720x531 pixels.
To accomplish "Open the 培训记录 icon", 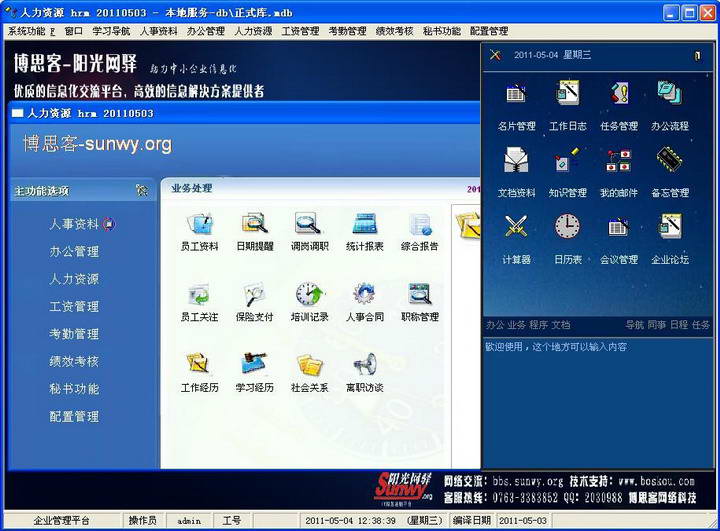I will [309, 294].
